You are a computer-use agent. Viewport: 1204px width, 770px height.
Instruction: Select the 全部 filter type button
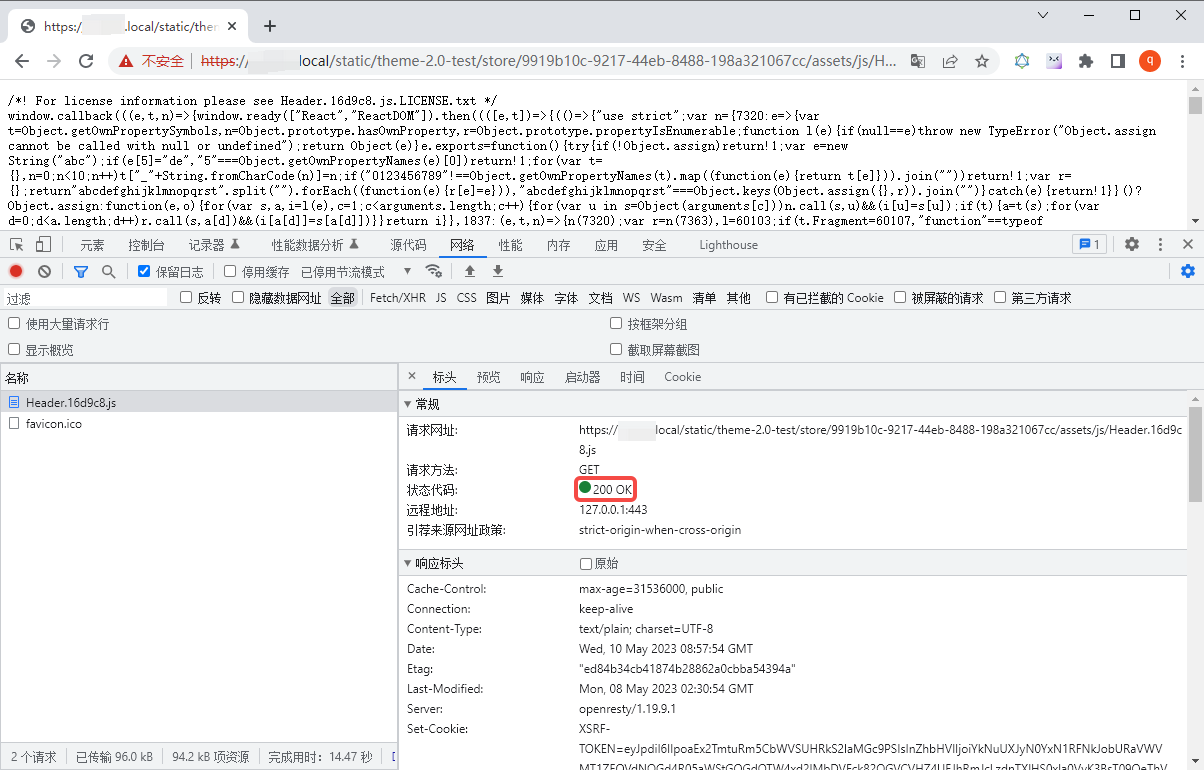(x=343, y=297)
